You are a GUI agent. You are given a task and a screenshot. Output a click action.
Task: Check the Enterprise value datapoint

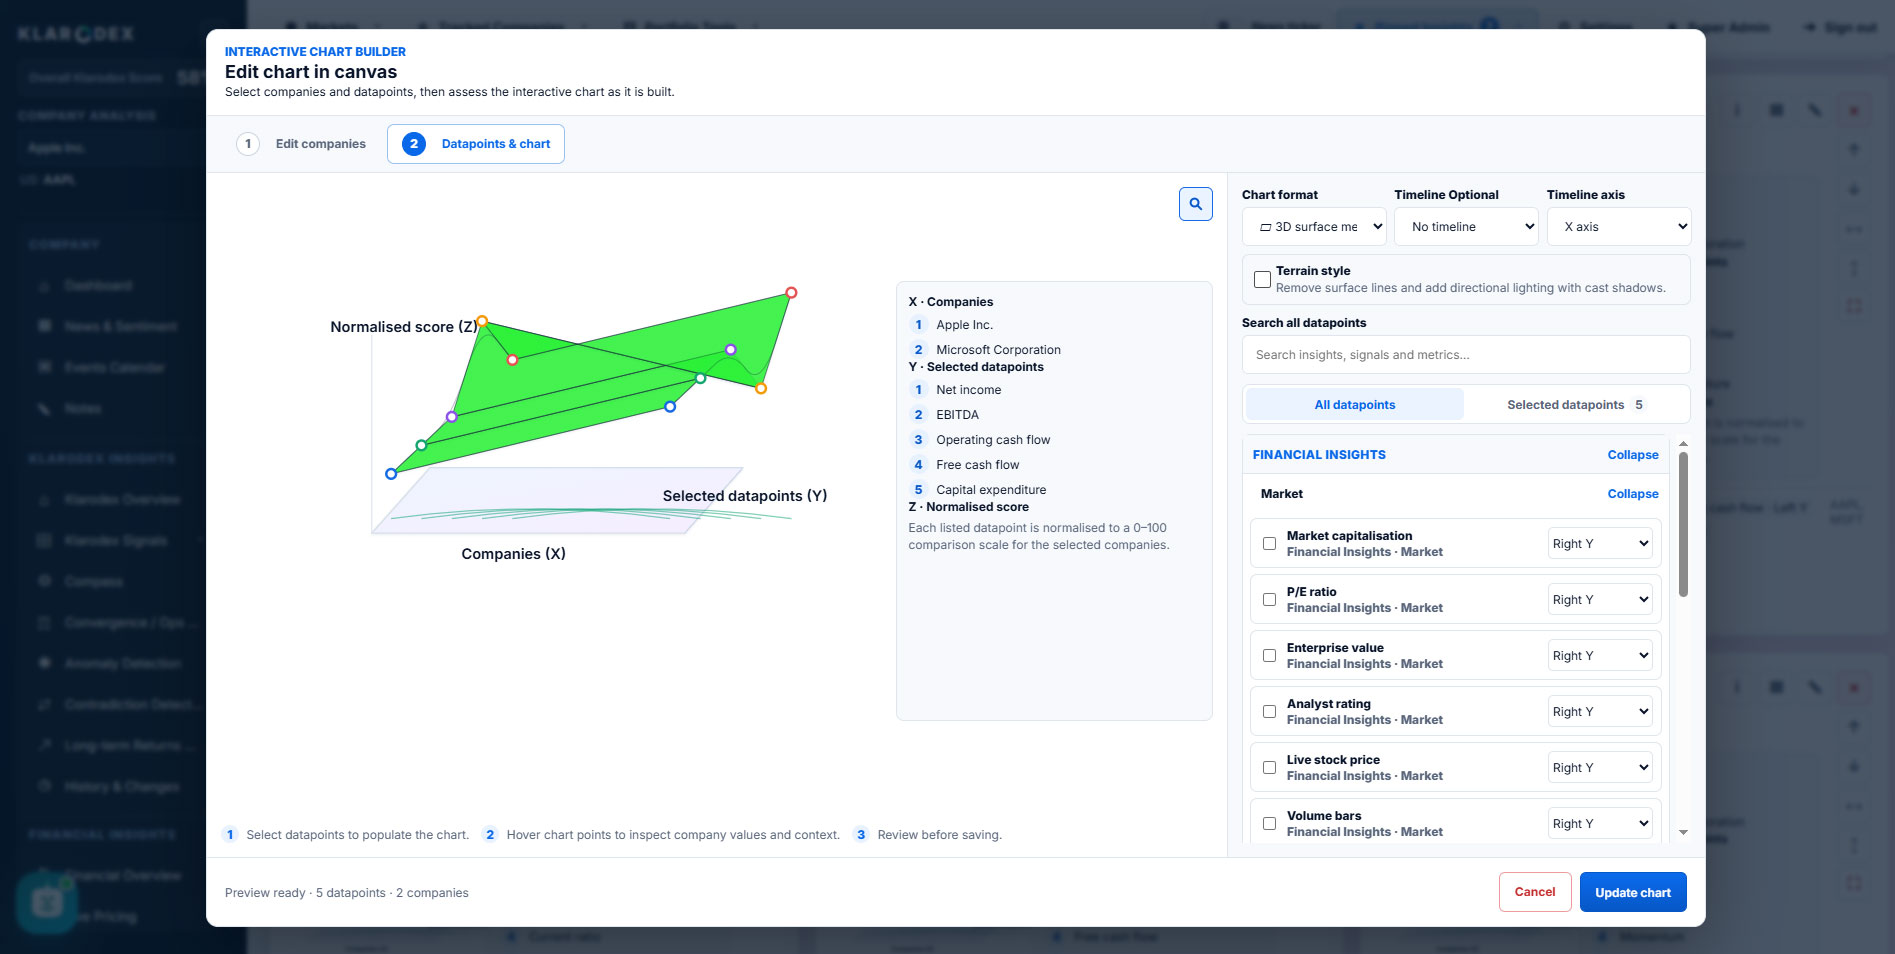(1269, 656)
